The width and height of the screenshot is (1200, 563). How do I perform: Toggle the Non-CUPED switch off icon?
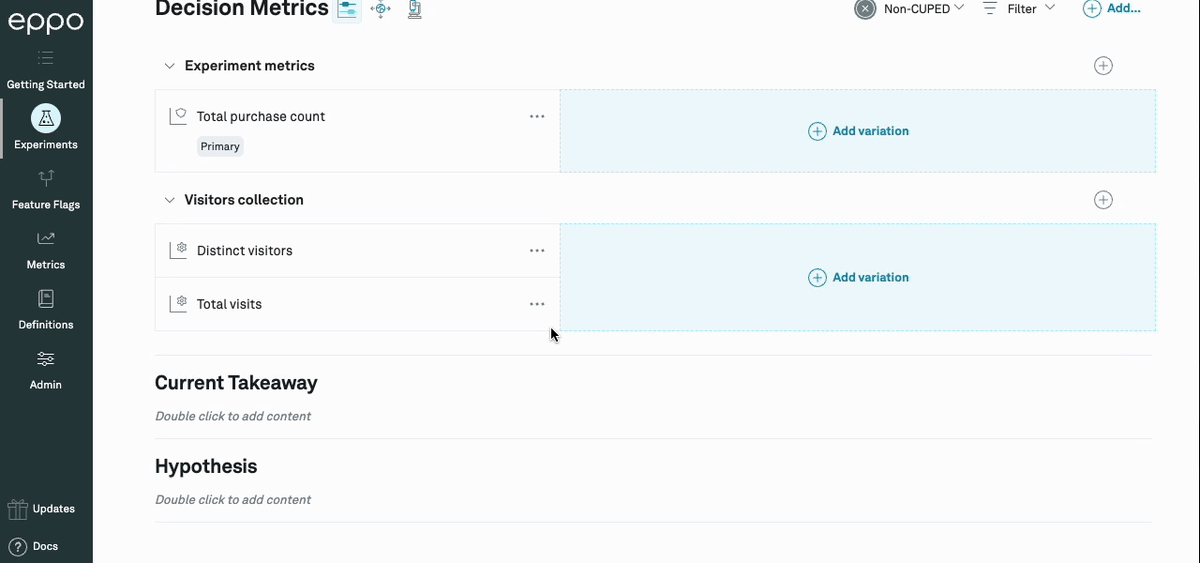[x=865, y=9]
